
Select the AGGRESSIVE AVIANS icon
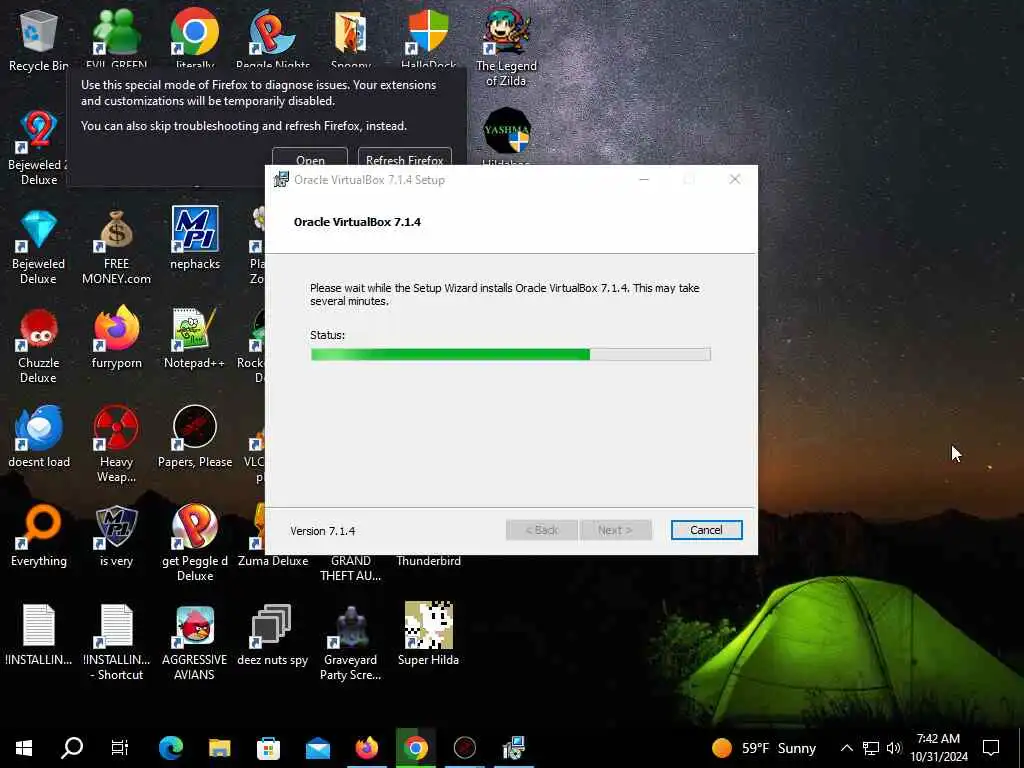point(195,643)
